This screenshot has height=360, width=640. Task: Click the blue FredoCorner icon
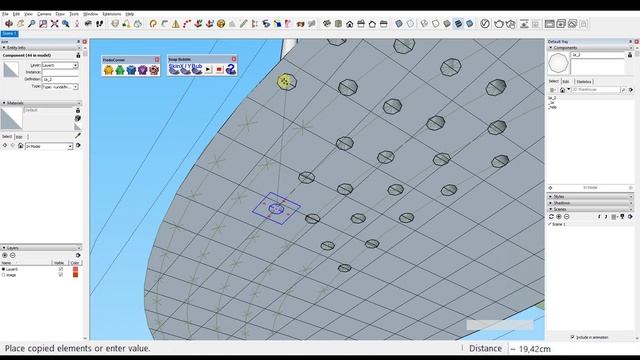tap(131, 70)
